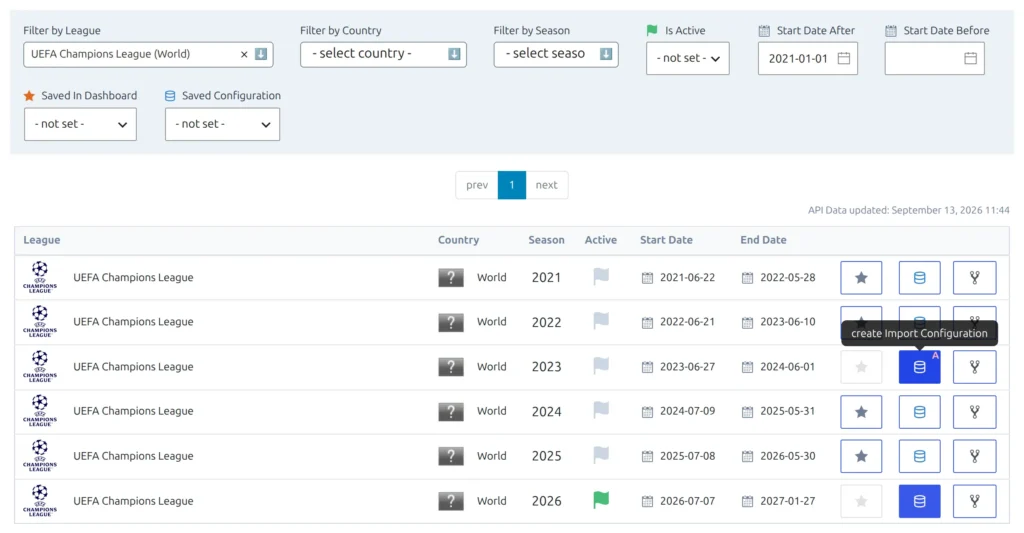Click the Active column header
Screen dimensions: 1024x533
[601, 240]
